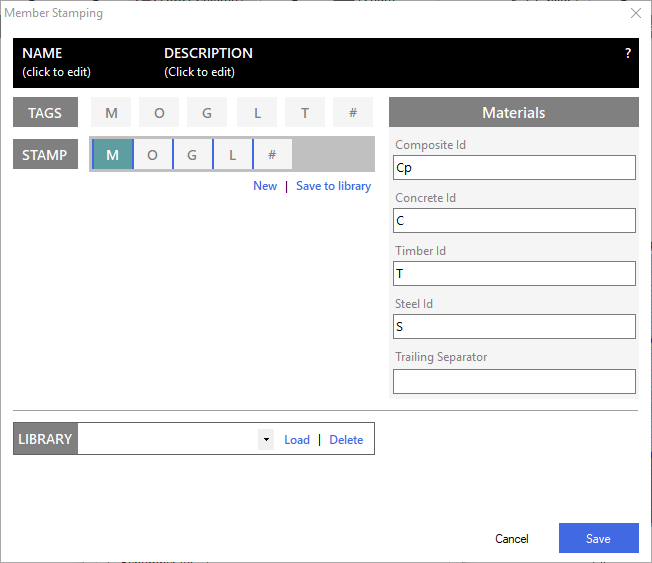Expand the LIBRARY dropdown arrow
Screen dimensions: 652x563
[265, 439]
